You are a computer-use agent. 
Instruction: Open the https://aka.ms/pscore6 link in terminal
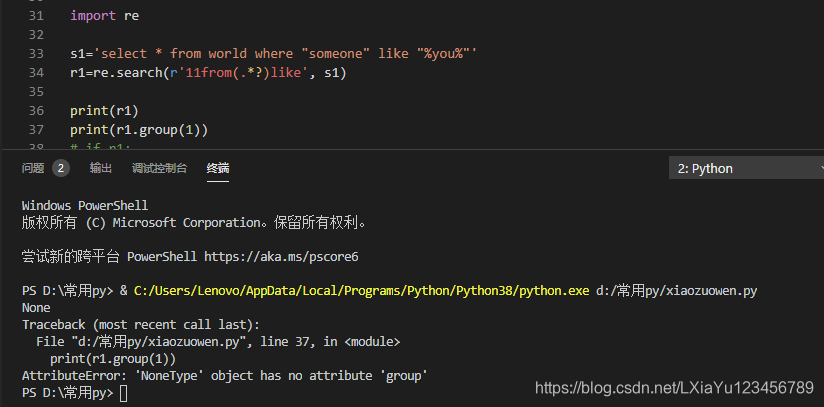click(x=281, y=257)
